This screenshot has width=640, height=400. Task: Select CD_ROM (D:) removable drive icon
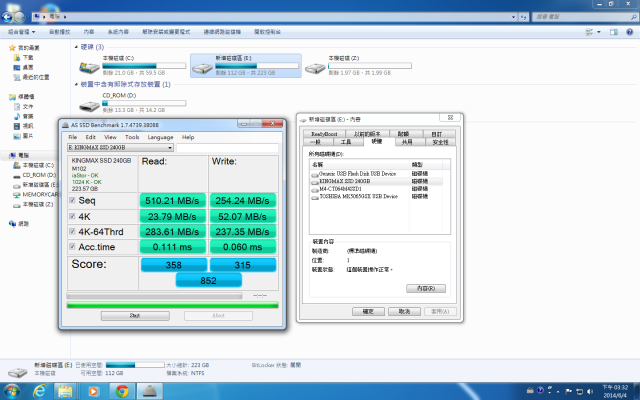pyautogui.click(x=89, y=106)
